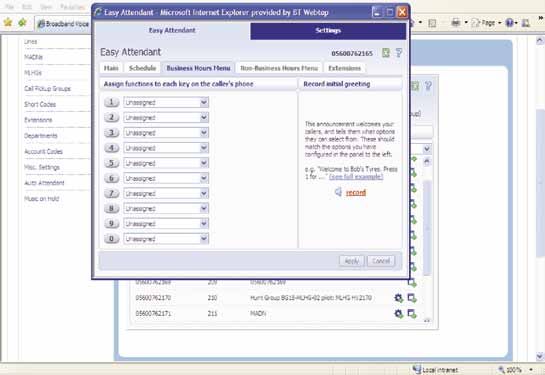The height and width of the screenshot is (375, 545).
Task: Open the Unassigned dropdown for key 3
Action: (166, 133)
